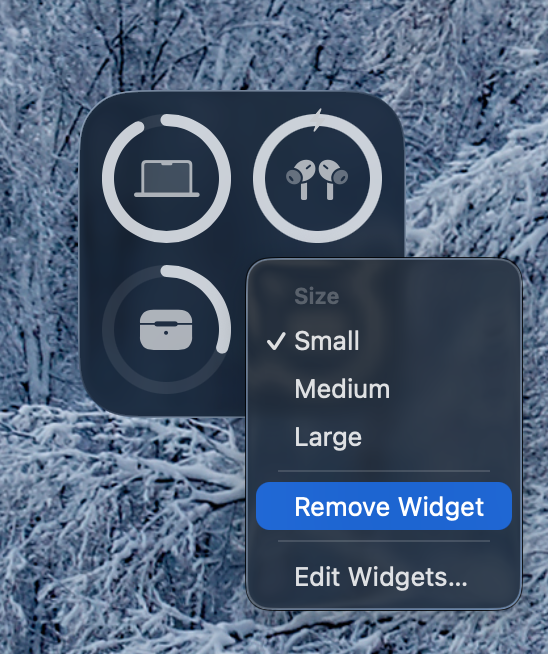
Task: Click the Size section header label
Action: coord(317,297)
